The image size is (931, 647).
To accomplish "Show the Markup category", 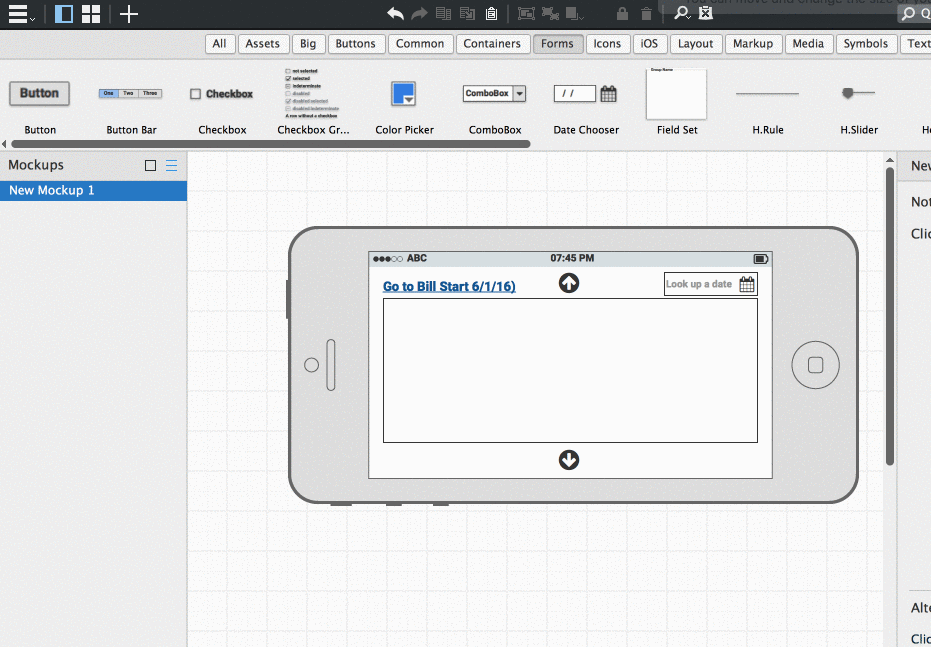I will coord(753,44).
